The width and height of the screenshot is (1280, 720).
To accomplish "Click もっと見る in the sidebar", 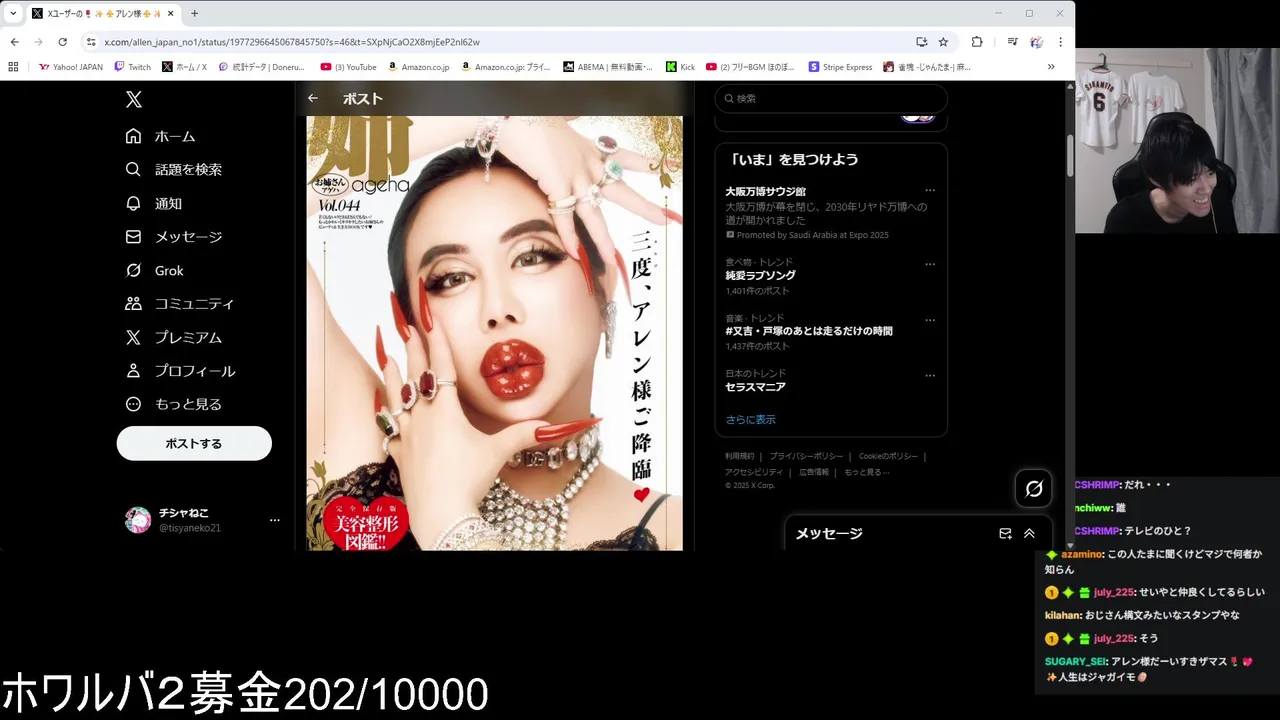I will coord(173,404).
